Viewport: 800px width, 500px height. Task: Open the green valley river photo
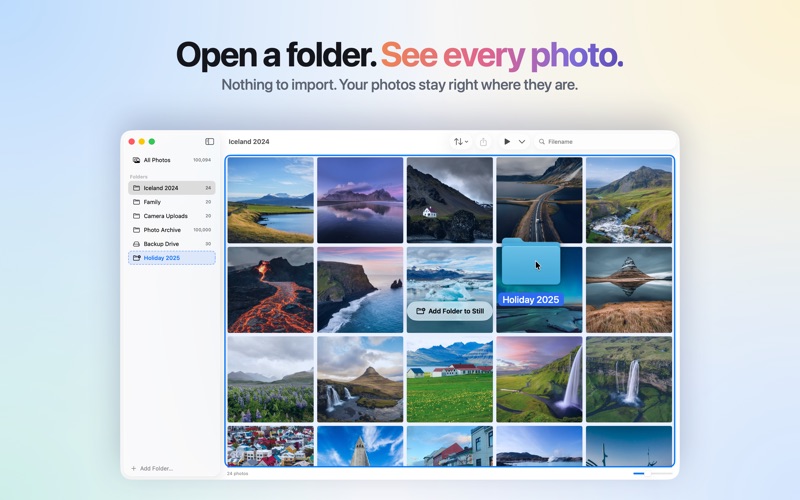tap(629, 200)
